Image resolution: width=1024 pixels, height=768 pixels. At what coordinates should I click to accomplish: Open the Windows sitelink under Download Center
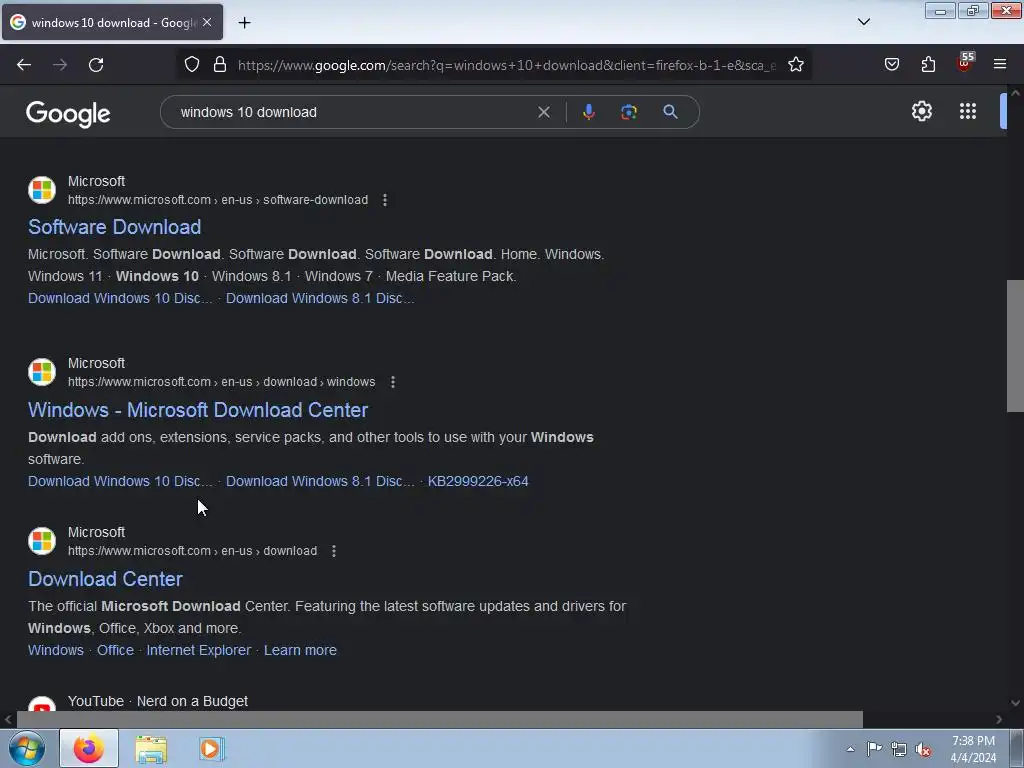56,650
